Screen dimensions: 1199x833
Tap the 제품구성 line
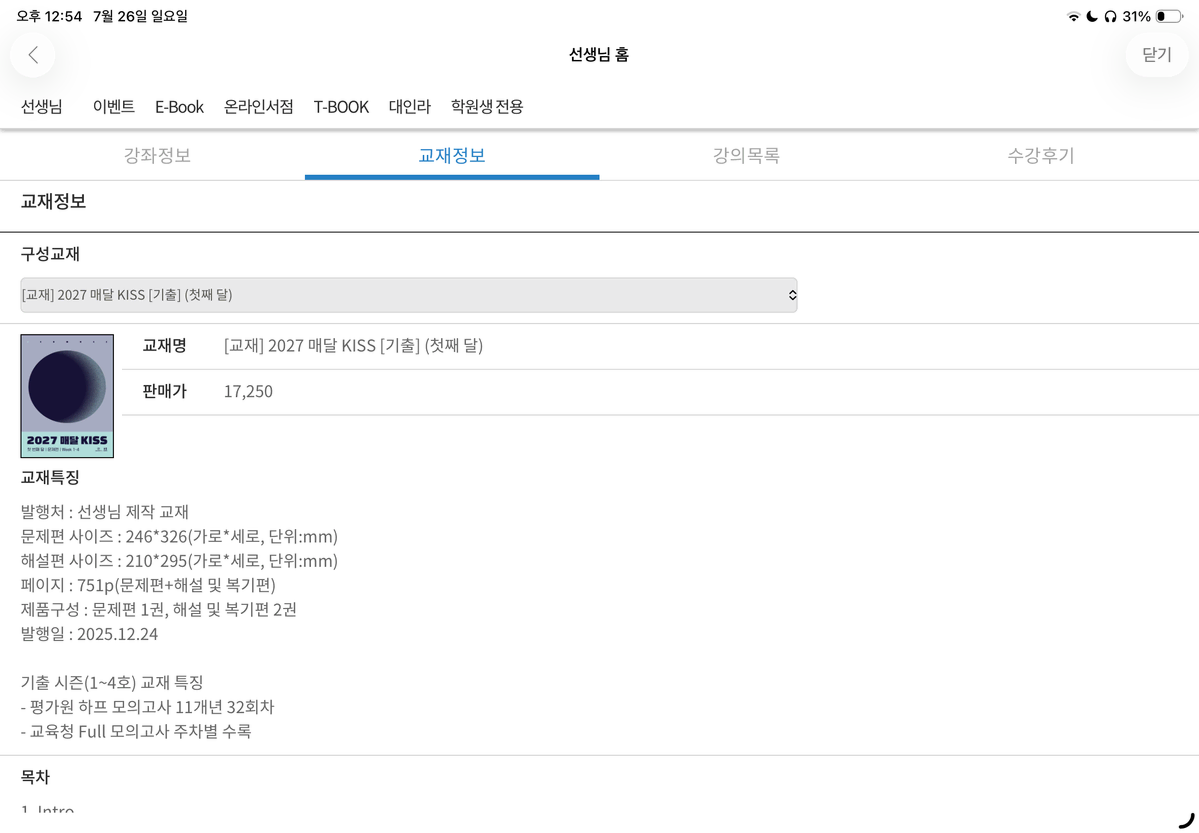tap(159, 610)
